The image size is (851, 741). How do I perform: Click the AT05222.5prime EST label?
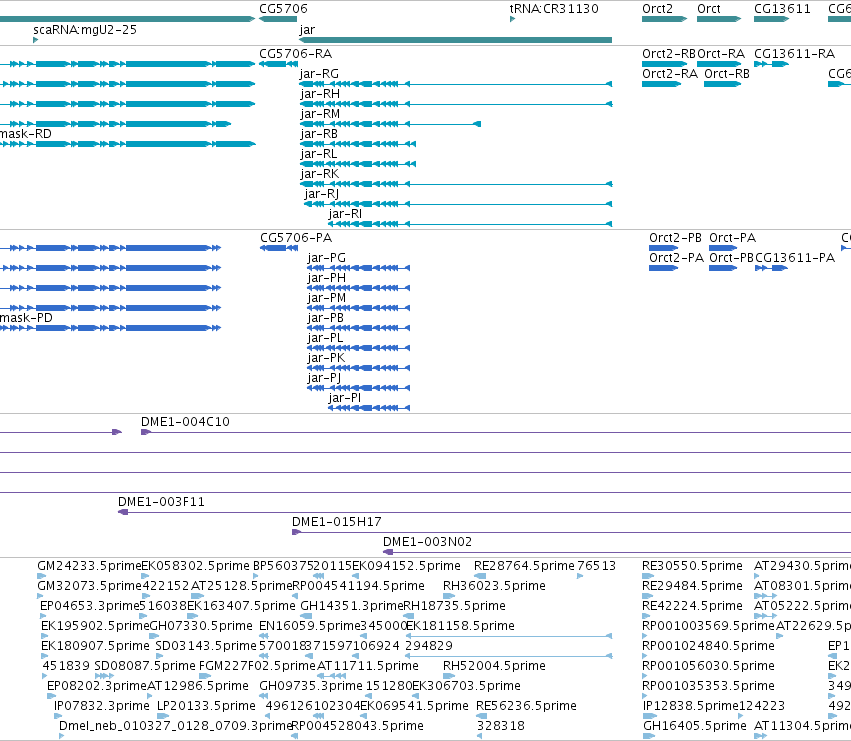[802, 606]
